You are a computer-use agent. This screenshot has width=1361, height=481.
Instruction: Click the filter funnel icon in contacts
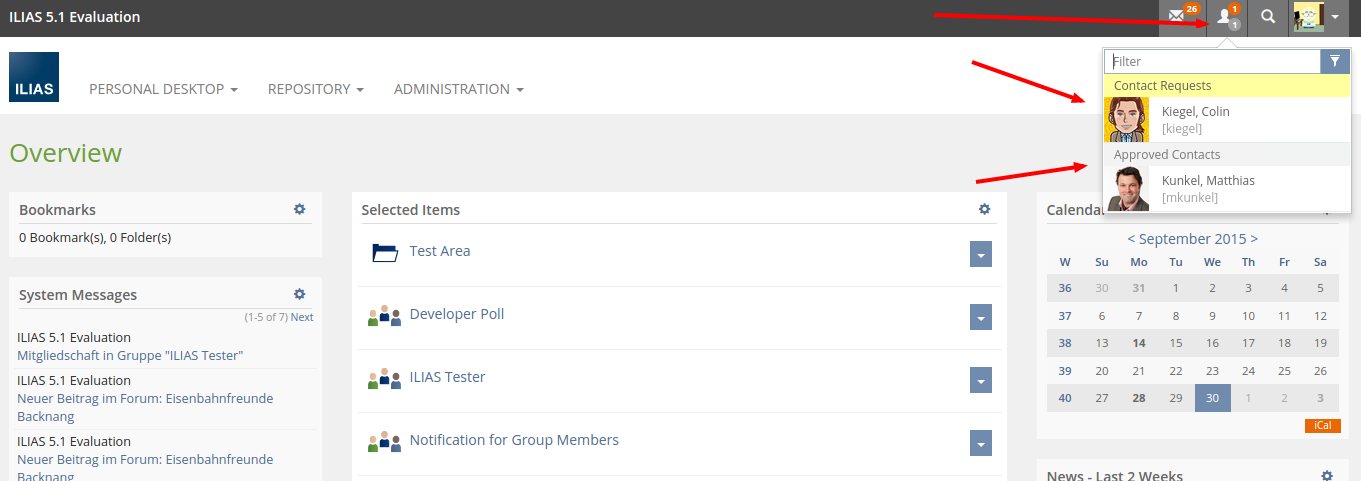click(1335, 62)
